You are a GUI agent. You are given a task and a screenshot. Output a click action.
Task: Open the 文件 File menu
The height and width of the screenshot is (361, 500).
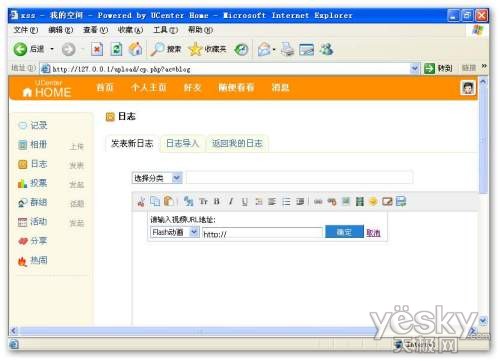[25, 30]
